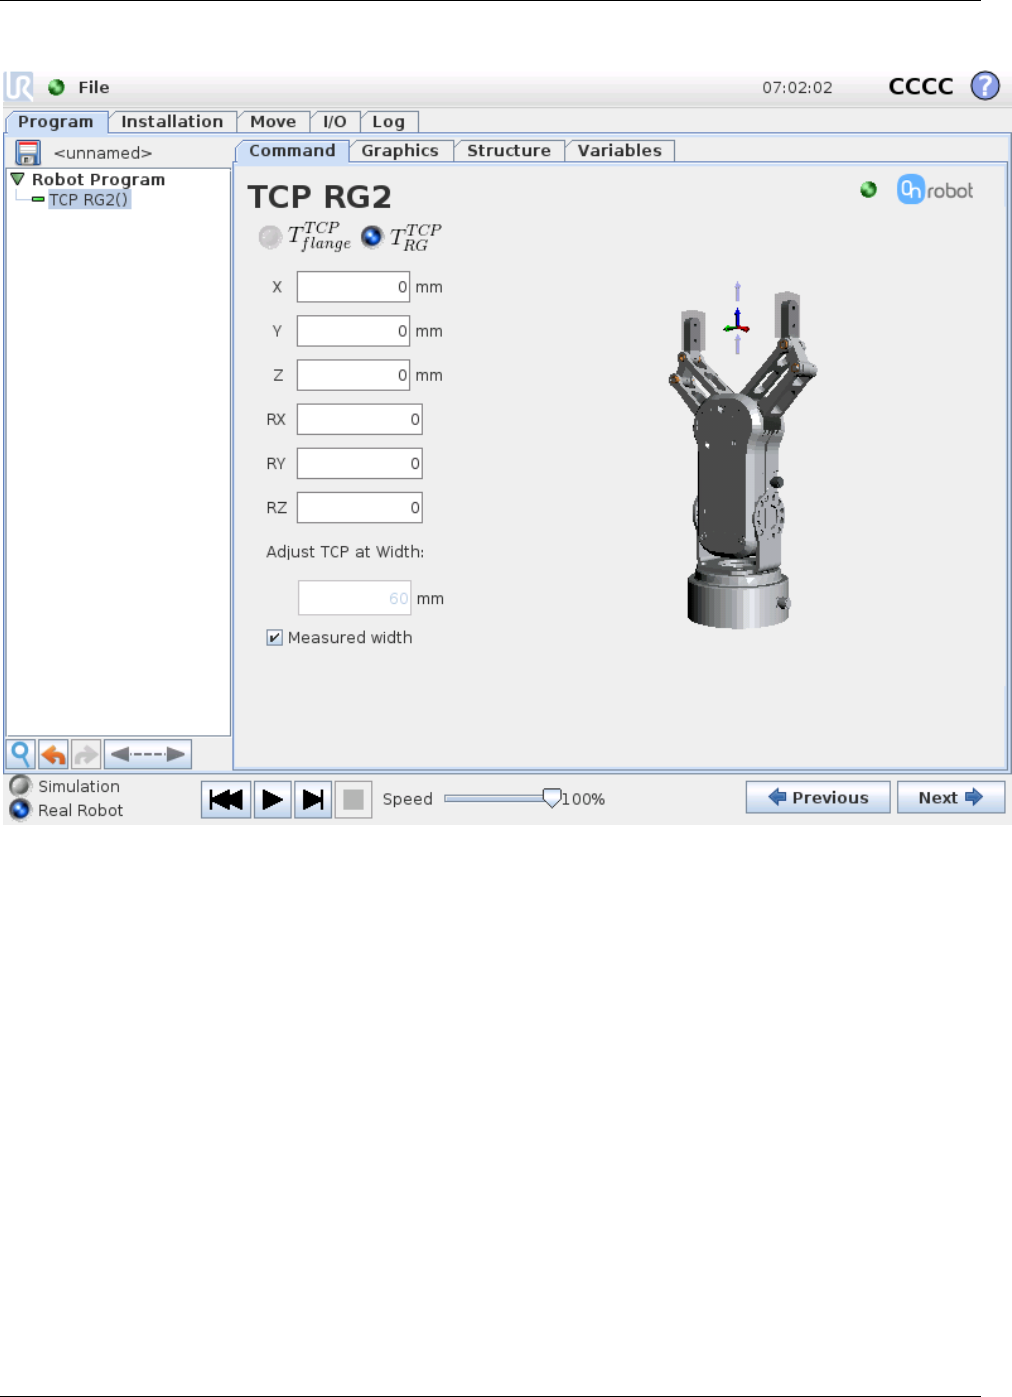Click the green gripper status indicator
The height and width of the screenshot is (1397, 1012).
(868, 190)
